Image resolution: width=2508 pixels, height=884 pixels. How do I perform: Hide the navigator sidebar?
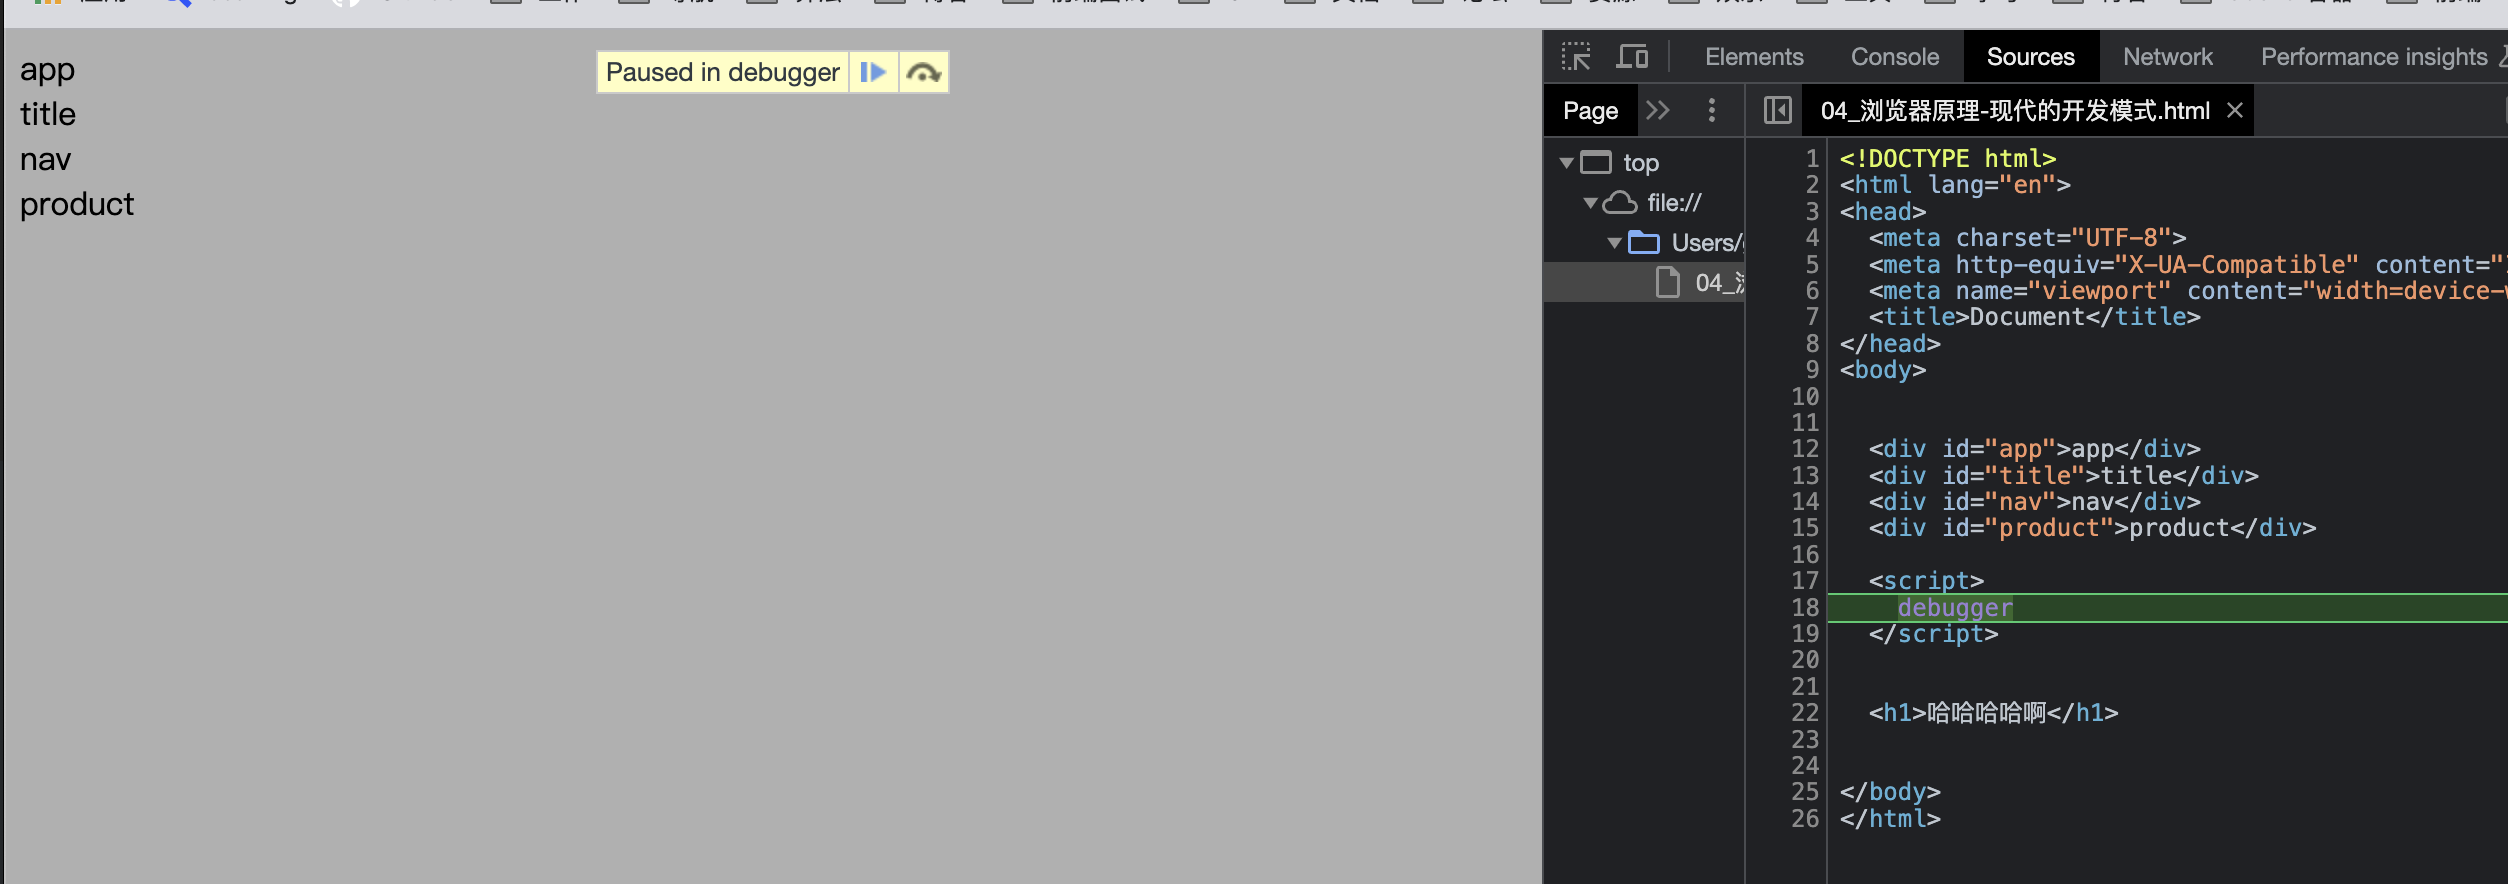tap(1777, 110)
